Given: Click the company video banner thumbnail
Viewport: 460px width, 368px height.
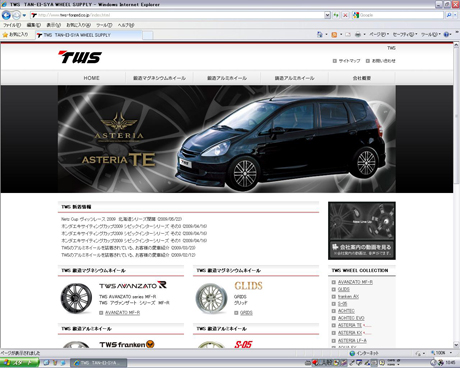Looking at the screenshot, I should 362,230.
